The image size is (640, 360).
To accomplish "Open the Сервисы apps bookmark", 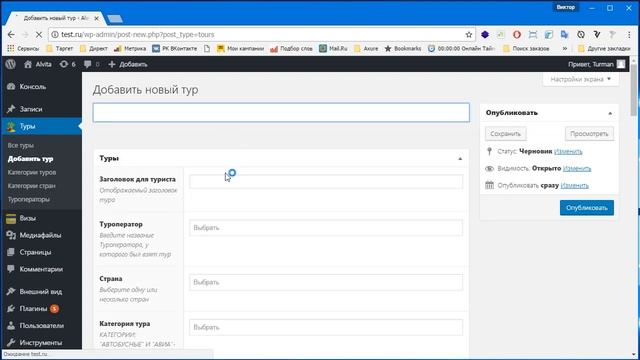I will (x=23, y=49).
